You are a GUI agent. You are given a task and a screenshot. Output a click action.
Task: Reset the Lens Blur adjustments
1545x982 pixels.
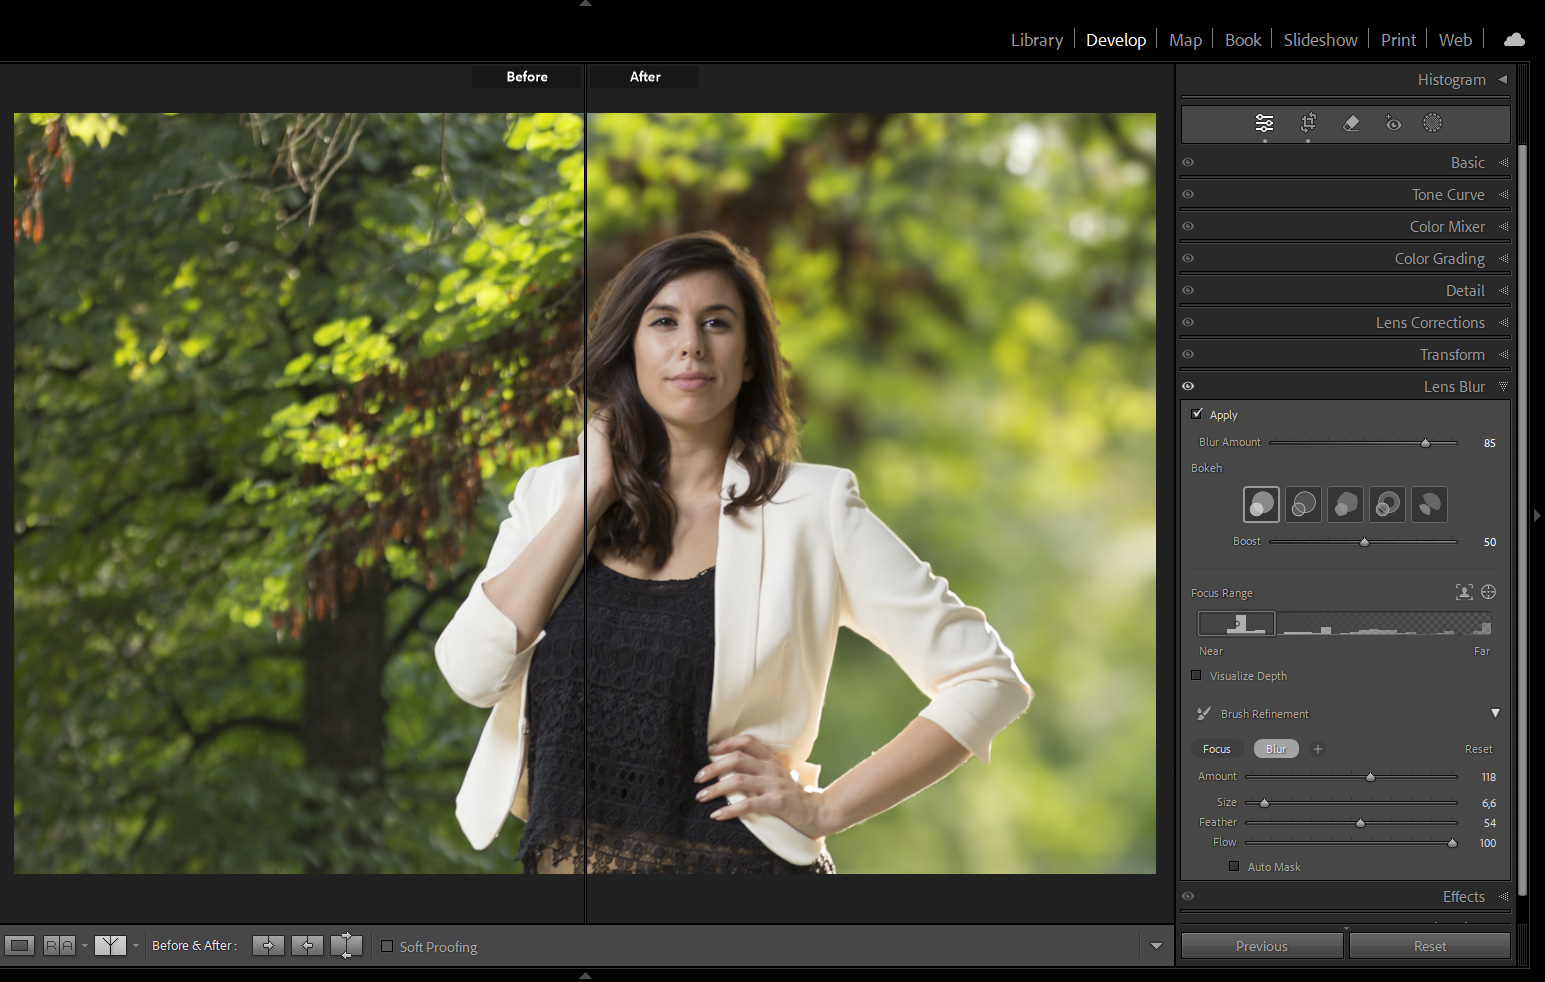coord(1429,945)
